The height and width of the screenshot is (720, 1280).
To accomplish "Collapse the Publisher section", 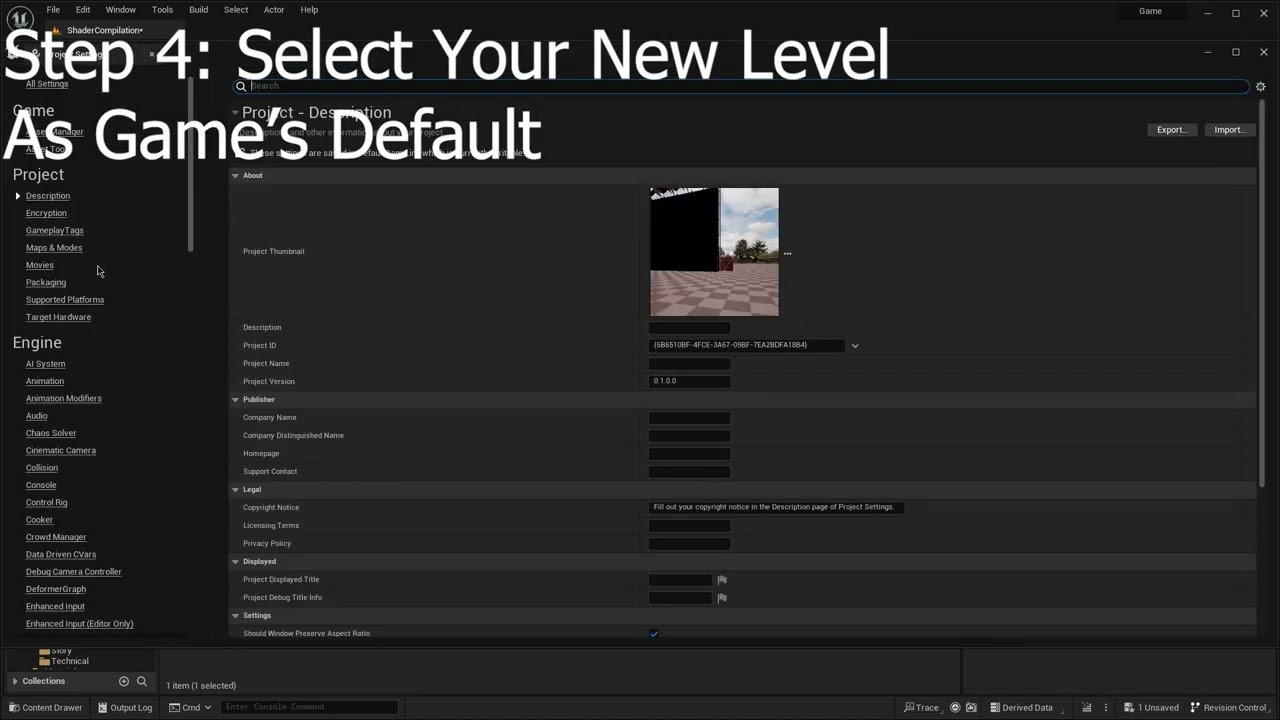I will [236, 400].
